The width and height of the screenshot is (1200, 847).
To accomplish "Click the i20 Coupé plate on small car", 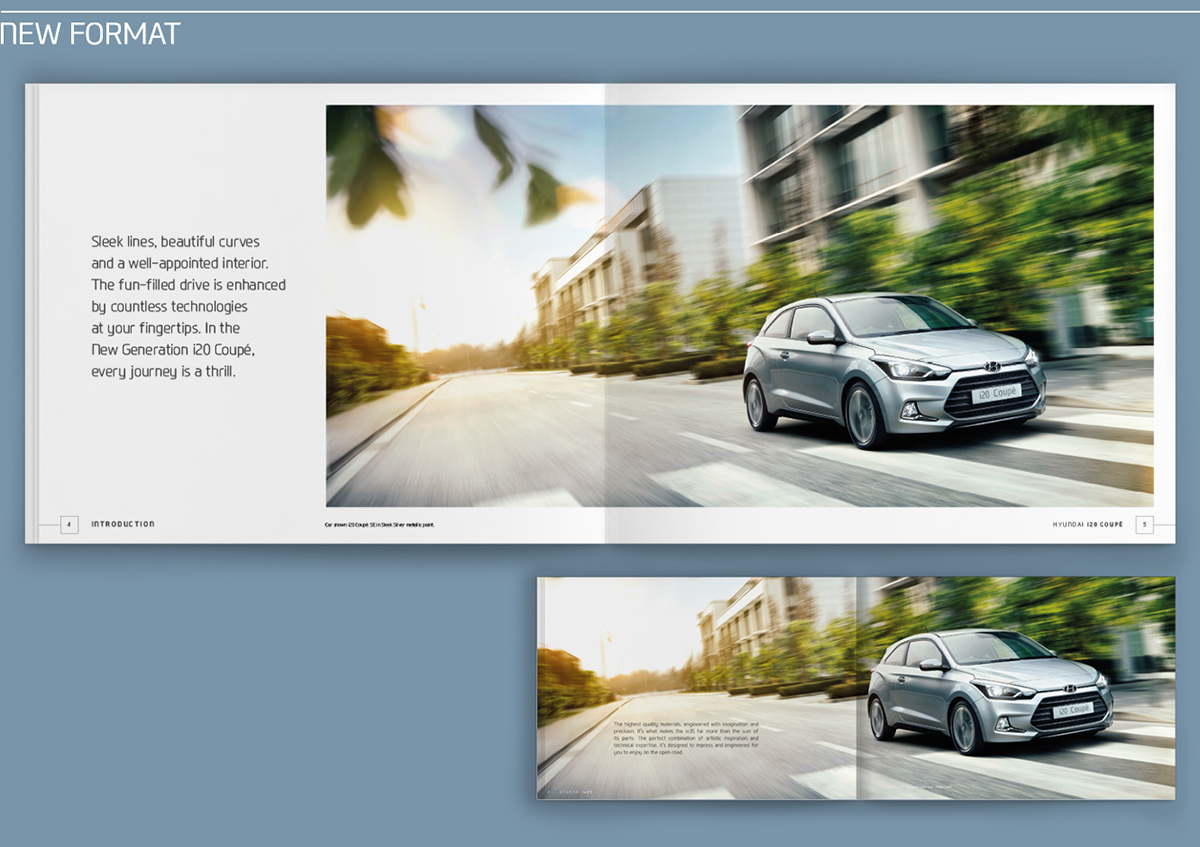I will click(1074, 710).
